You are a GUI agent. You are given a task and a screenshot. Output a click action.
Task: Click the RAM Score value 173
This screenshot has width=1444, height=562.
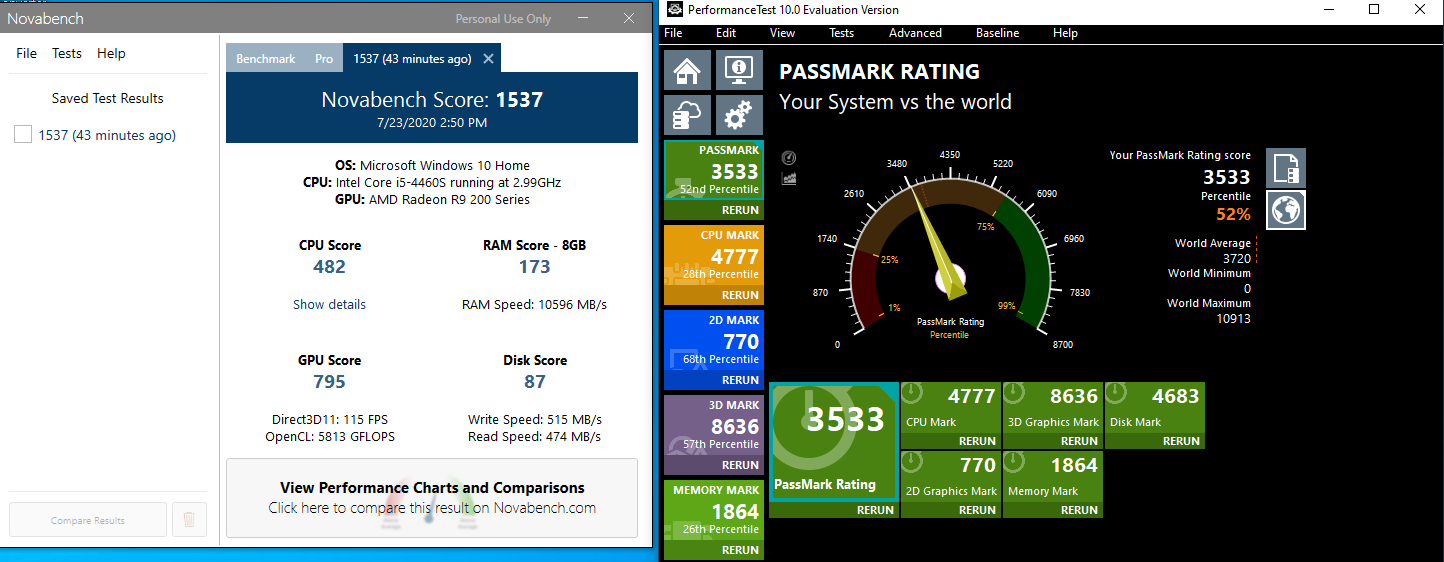[534, 267]
